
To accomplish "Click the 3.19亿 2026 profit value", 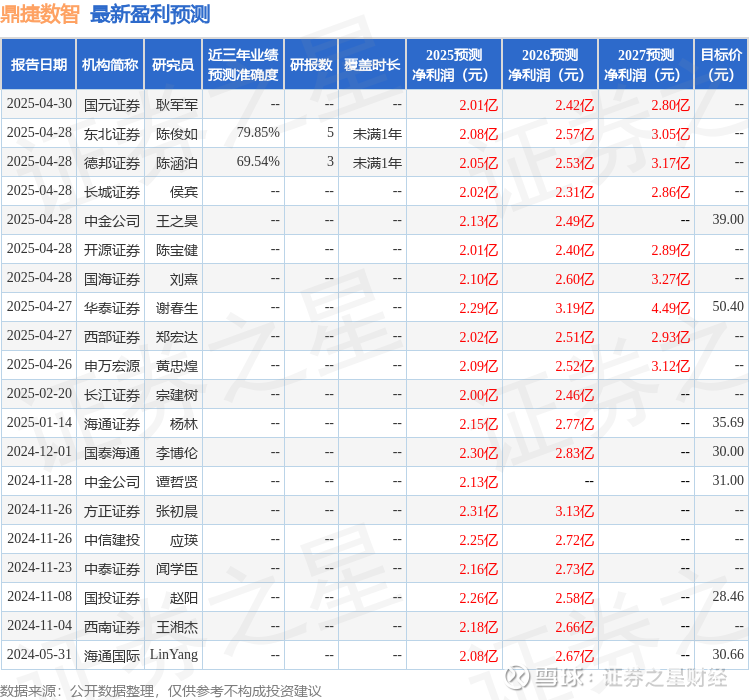I will (575, 308).
